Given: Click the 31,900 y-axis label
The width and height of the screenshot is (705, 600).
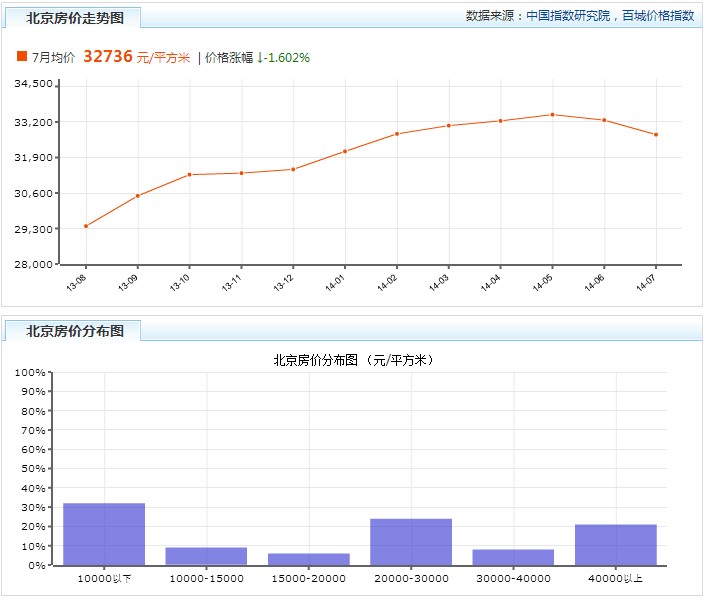Looking at the screenshot, I should coord(33,157).
